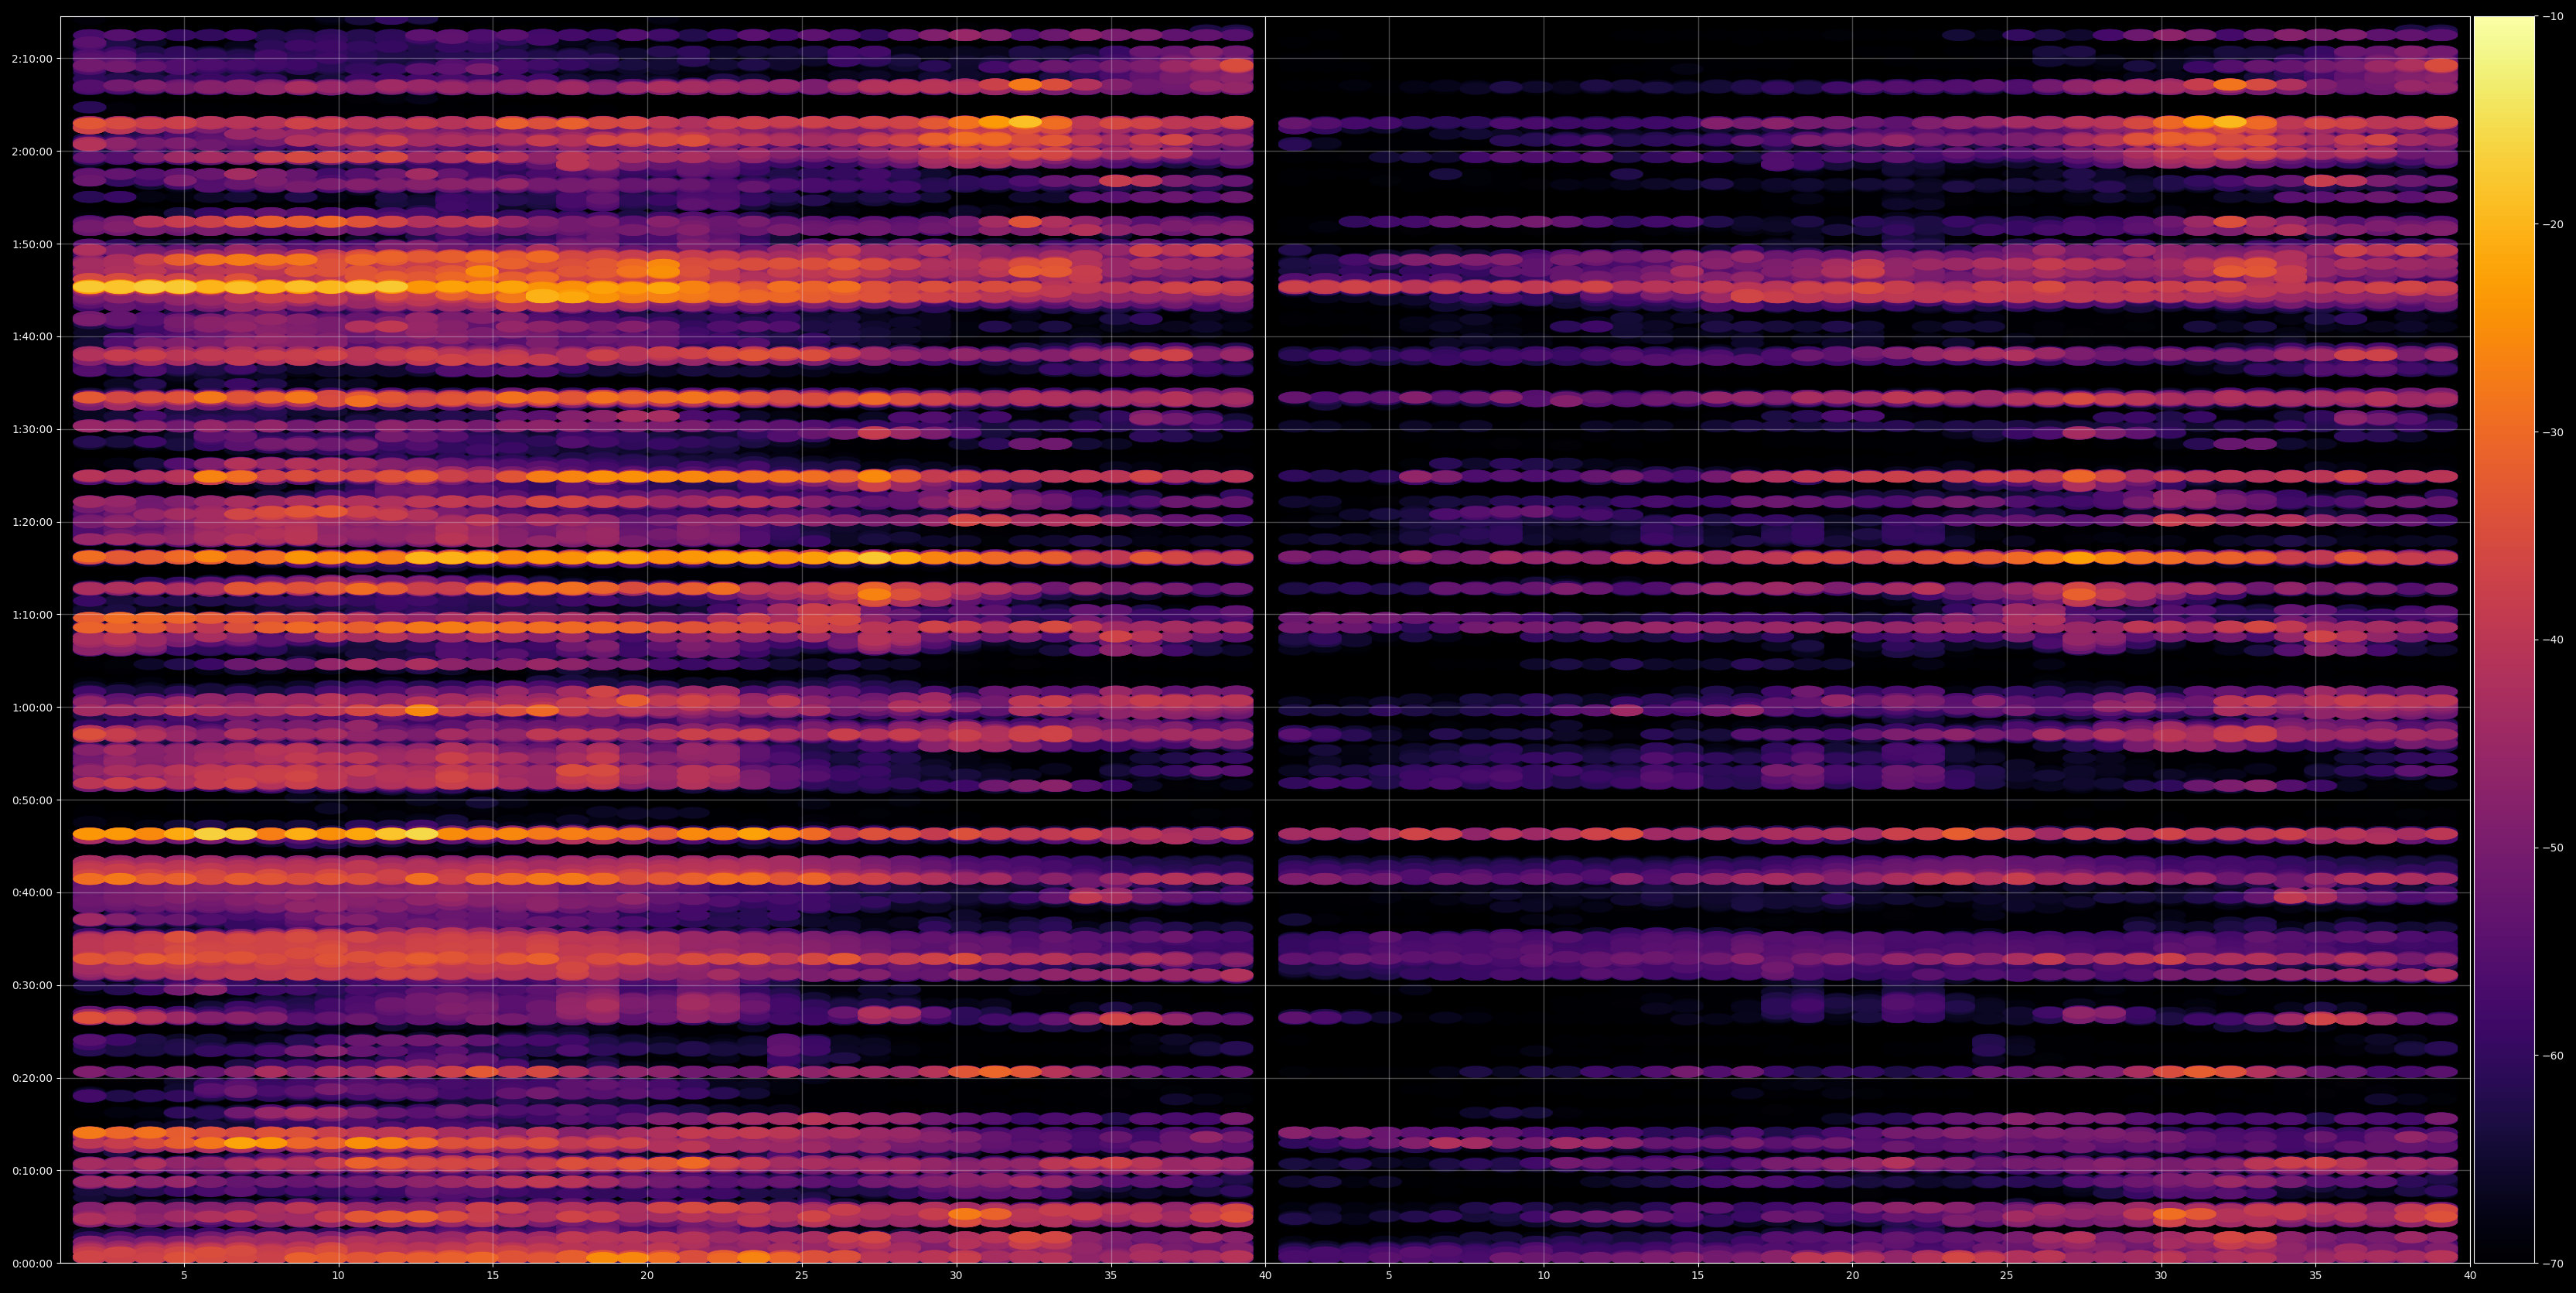Click the −70 colorbar tick label

point(2553,1263)
